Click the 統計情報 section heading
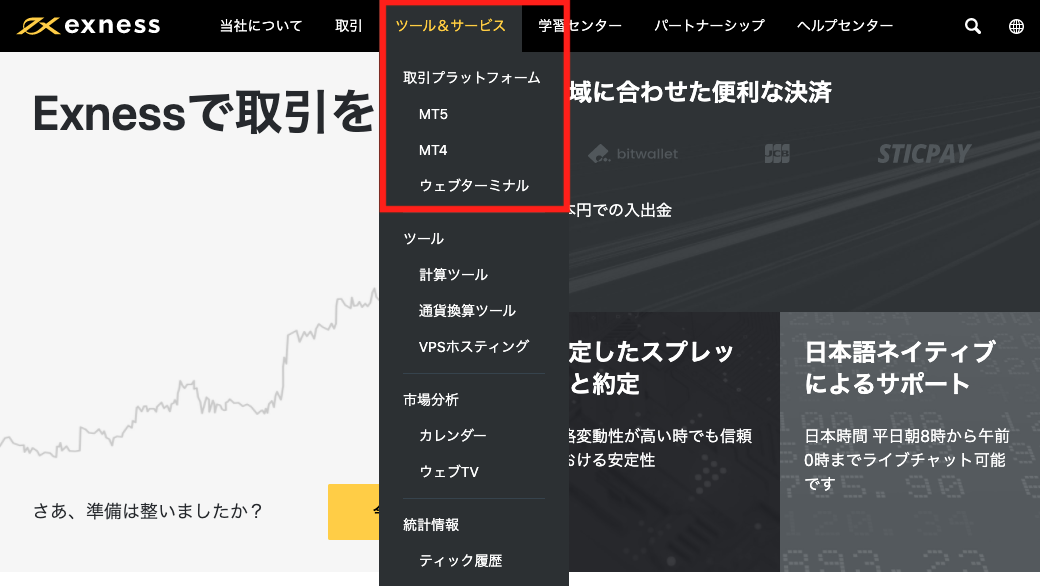1040x586 pixels. tap(430, 525)
